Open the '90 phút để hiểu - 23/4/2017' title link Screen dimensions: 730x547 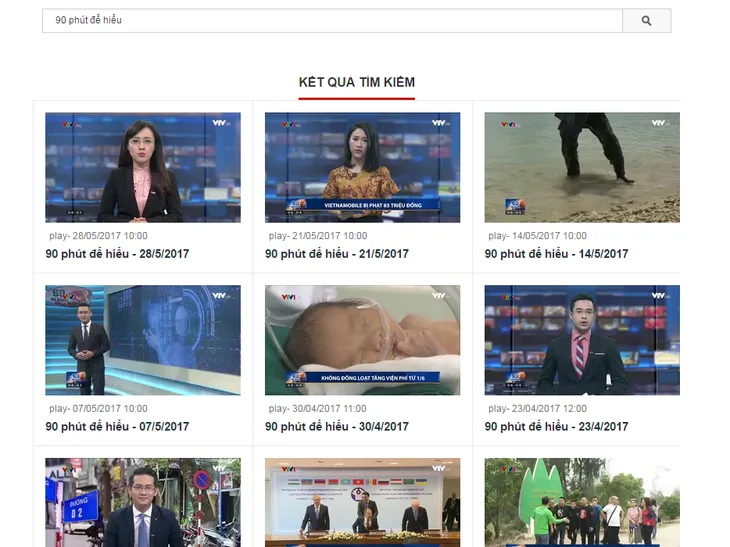pyautogui.click(x=556, y=426)
